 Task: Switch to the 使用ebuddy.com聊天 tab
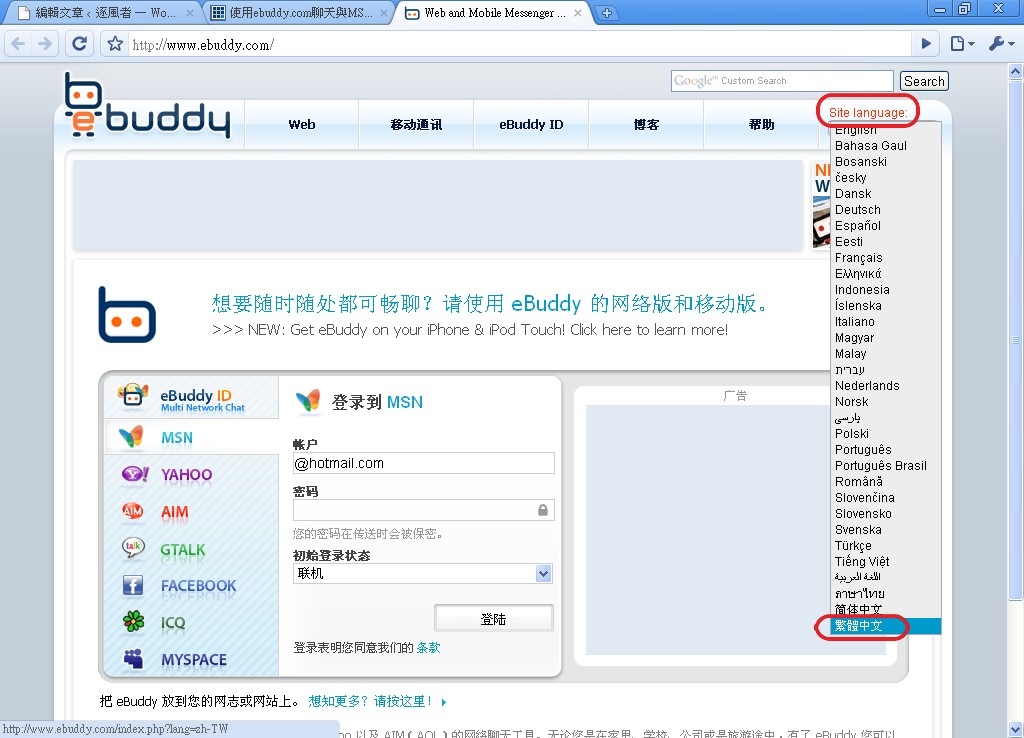(299, 13)
